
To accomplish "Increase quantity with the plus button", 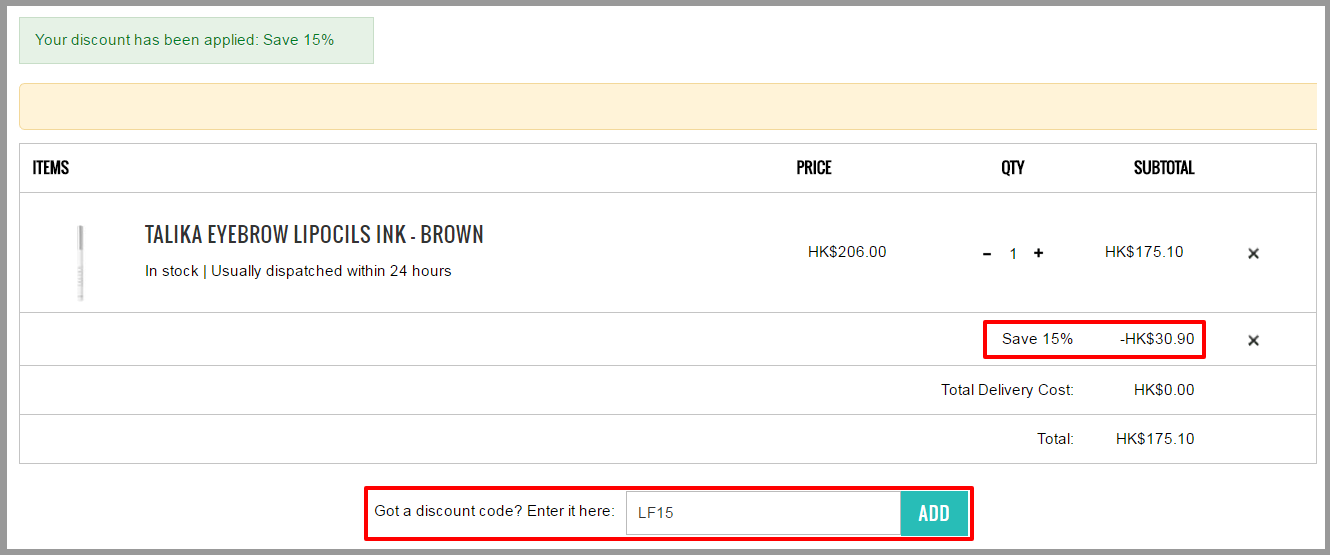I will [1038, 253].
